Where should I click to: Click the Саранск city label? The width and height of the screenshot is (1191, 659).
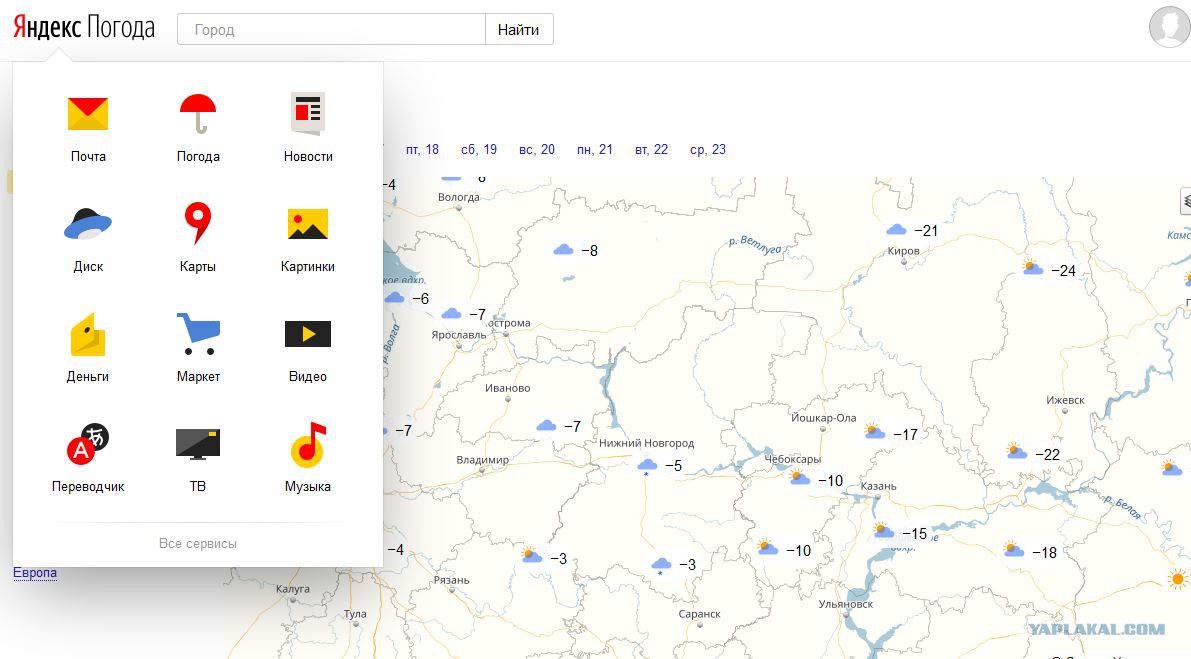tap(700, 614)
